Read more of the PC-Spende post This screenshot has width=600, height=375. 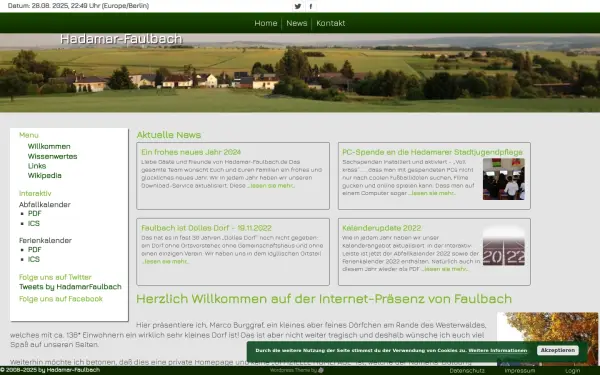pos(432,193)
